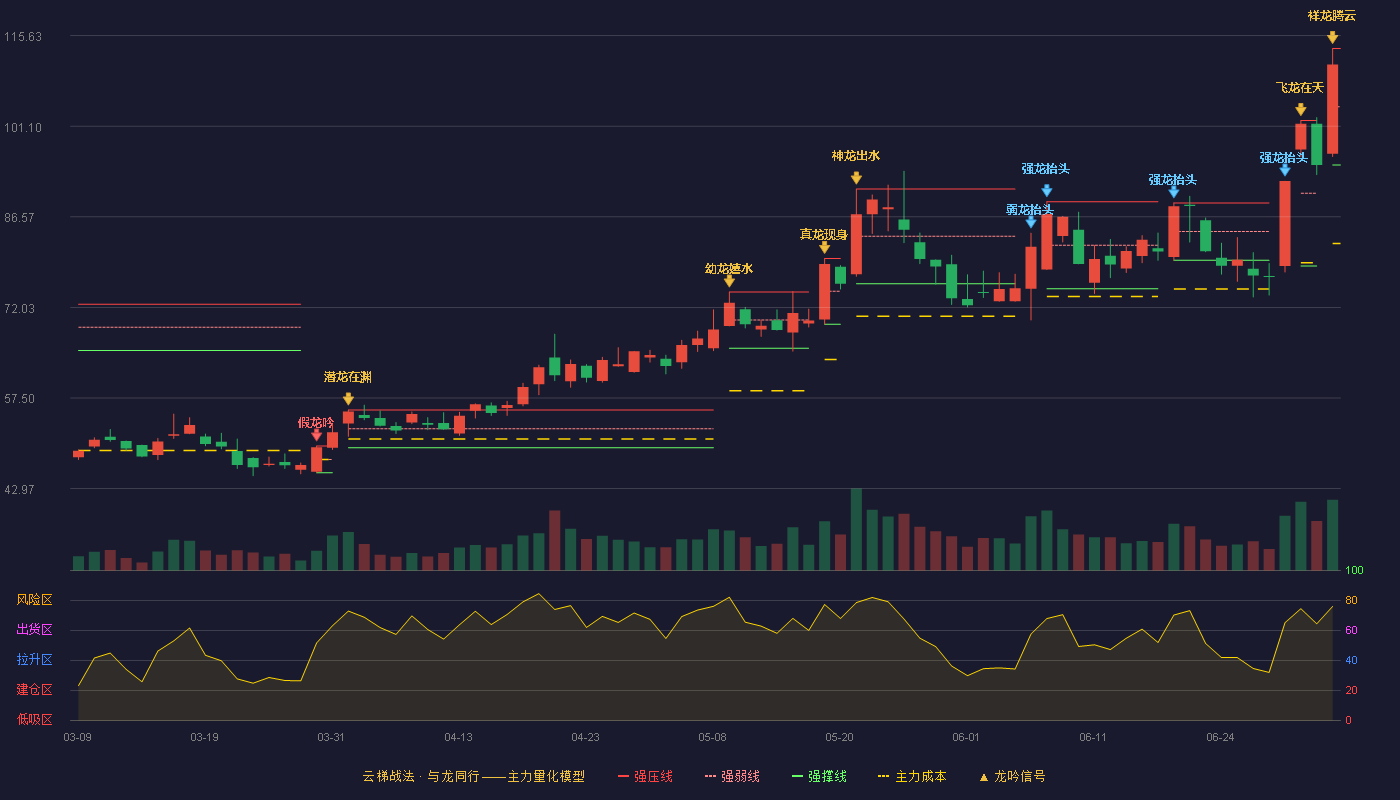This screenshot has width=1400, height=800.
Task: Click the arrow marker beneath 幼龙嬉水
Action: [729, 281]
